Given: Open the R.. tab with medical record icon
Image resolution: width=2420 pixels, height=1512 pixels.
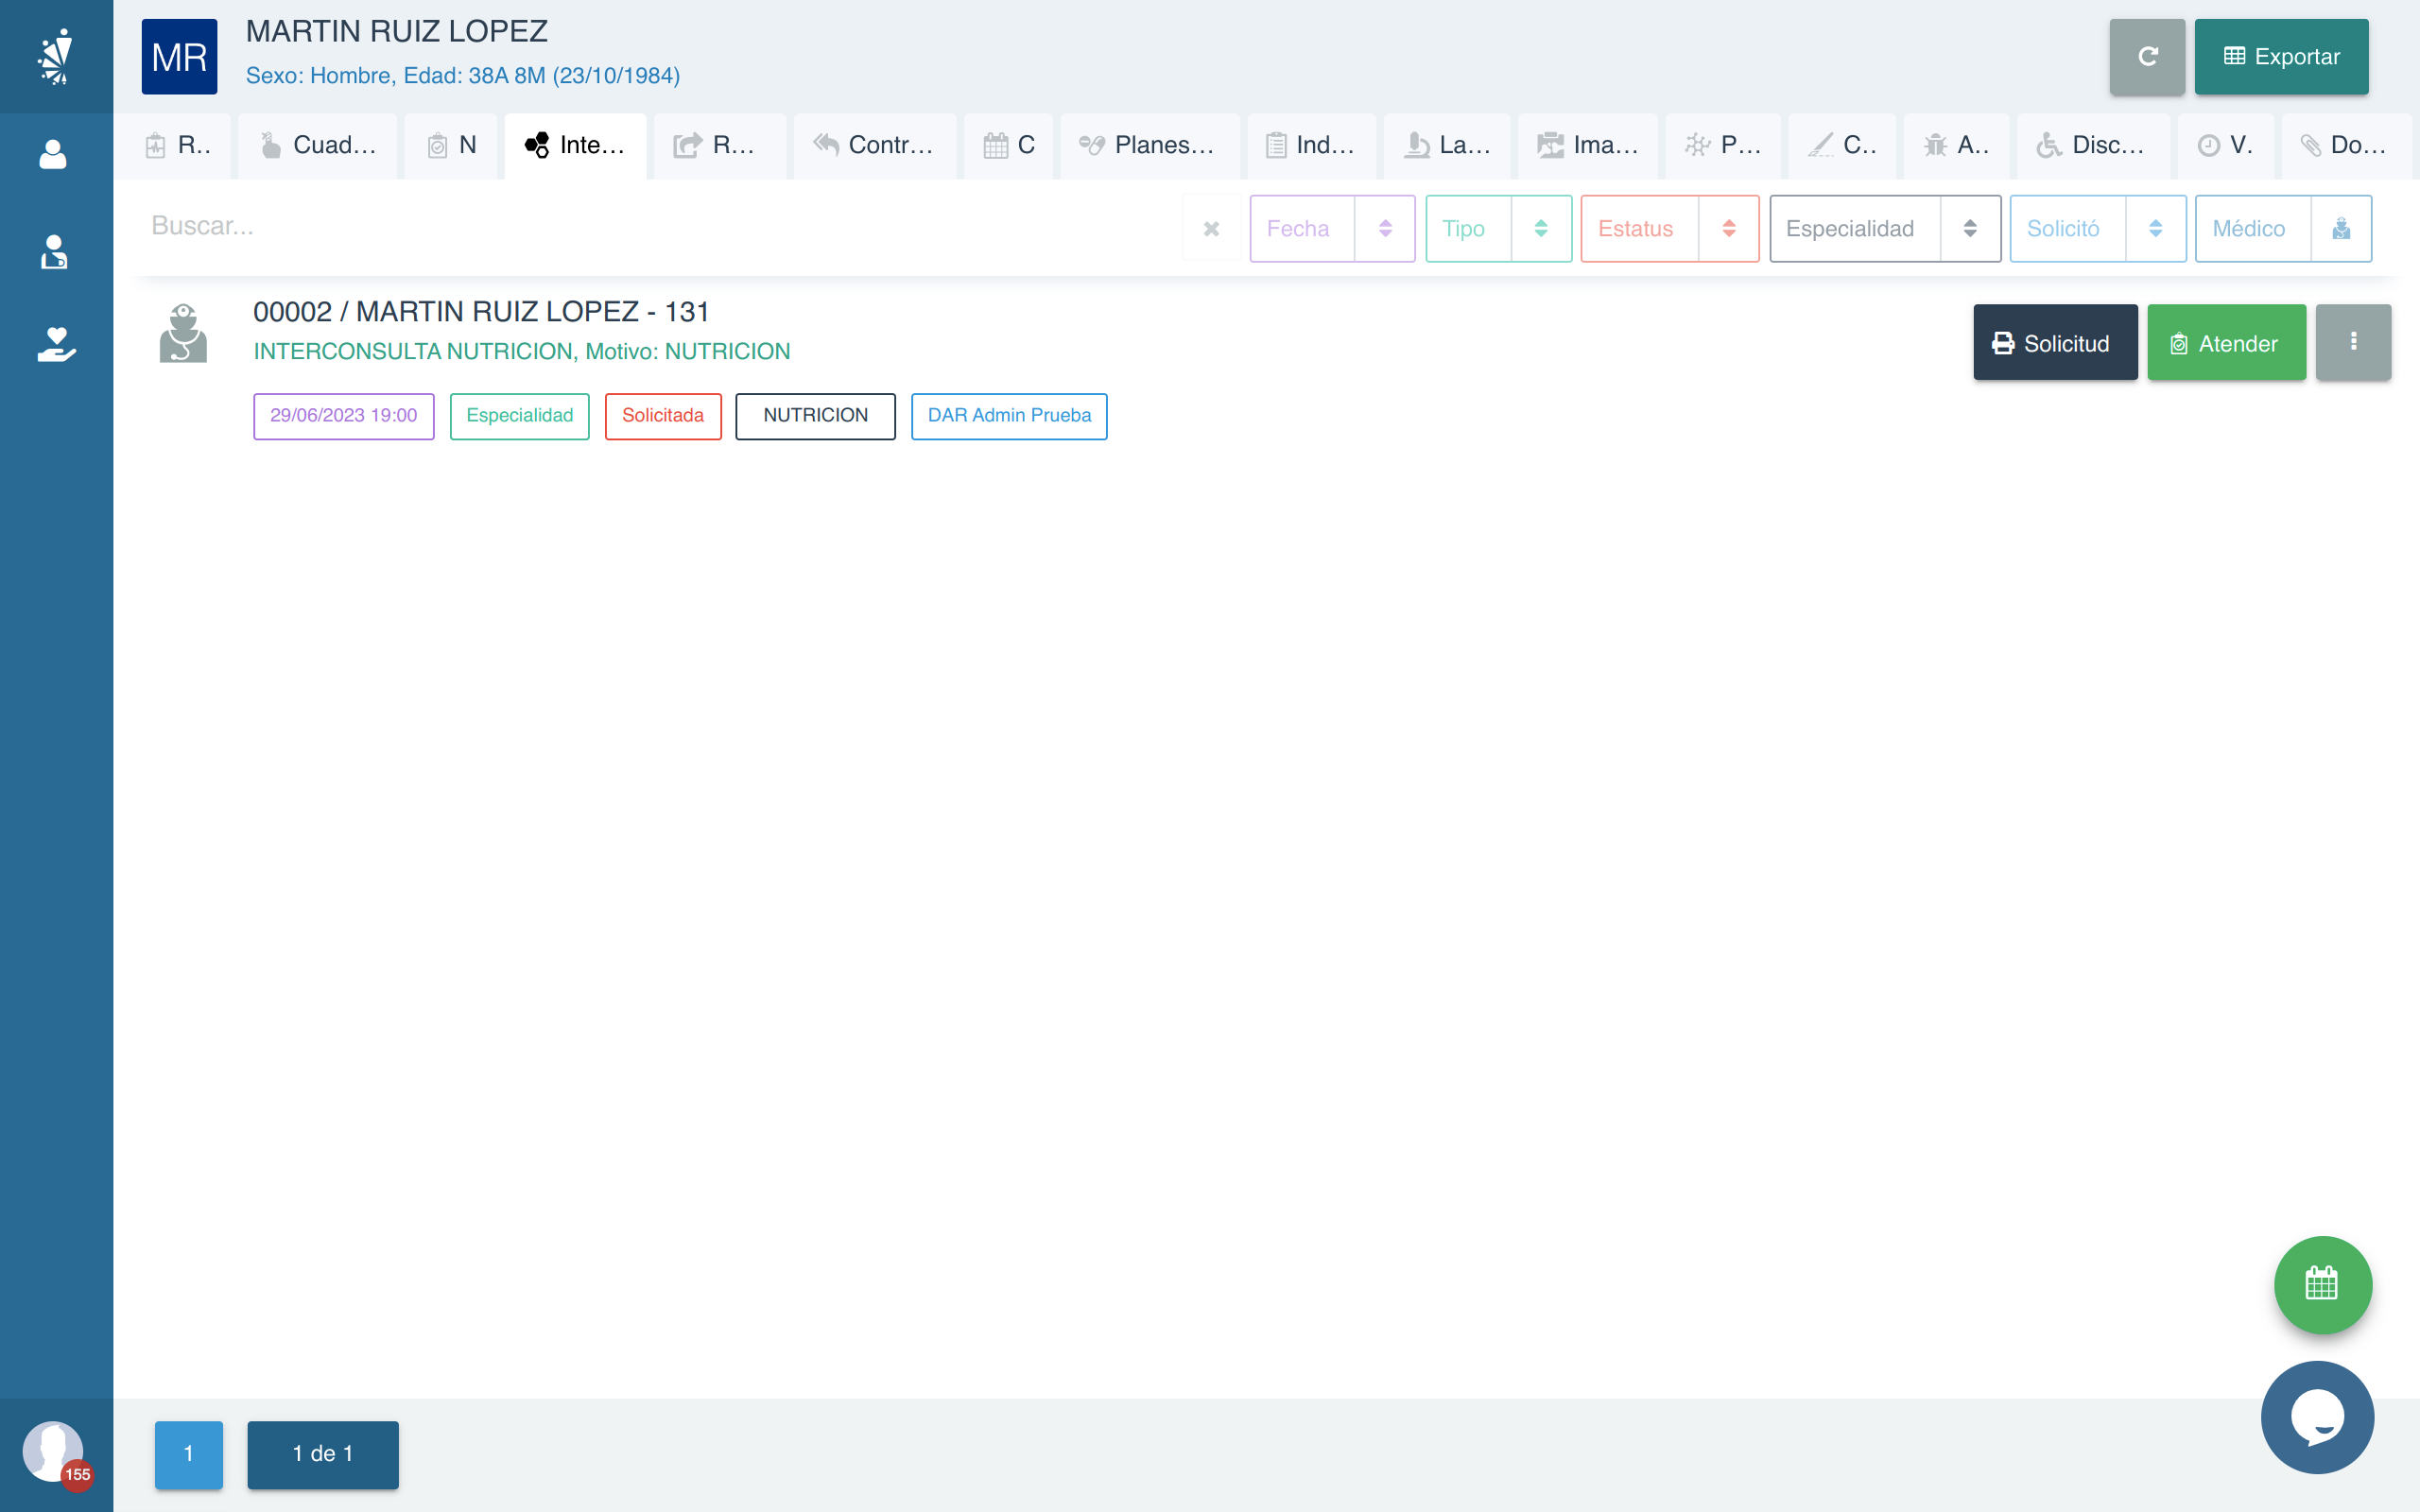Looking at the screenshot, I should [177, 146].
